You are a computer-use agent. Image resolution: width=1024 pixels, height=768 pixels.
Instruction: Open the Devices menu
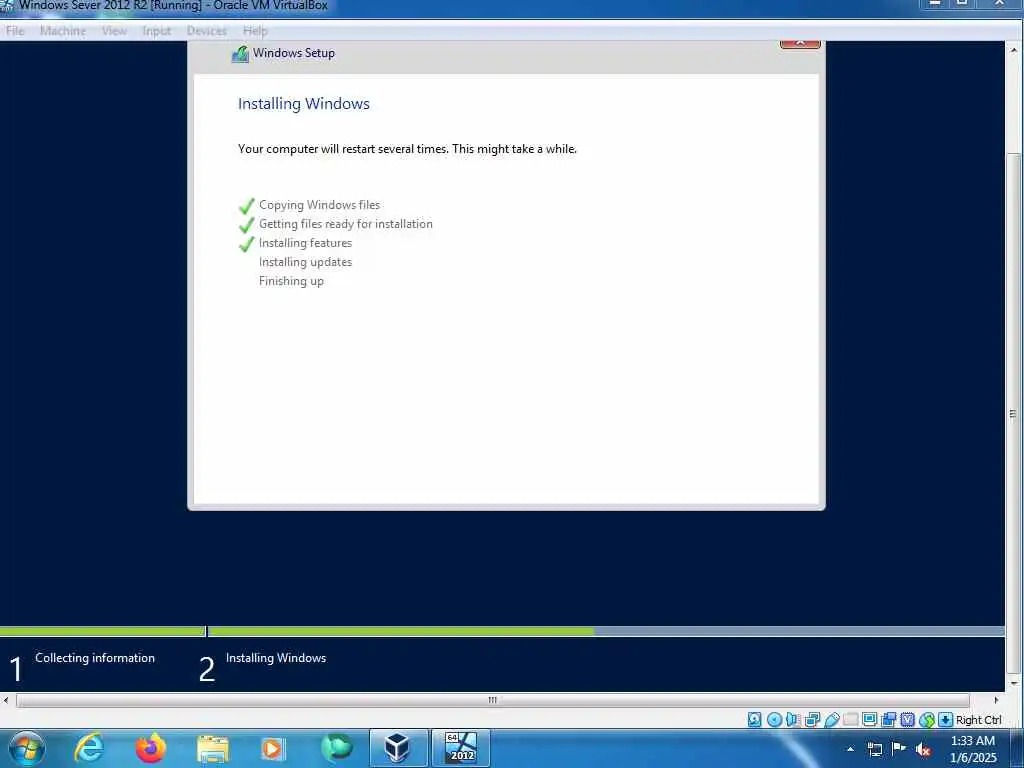206,31
